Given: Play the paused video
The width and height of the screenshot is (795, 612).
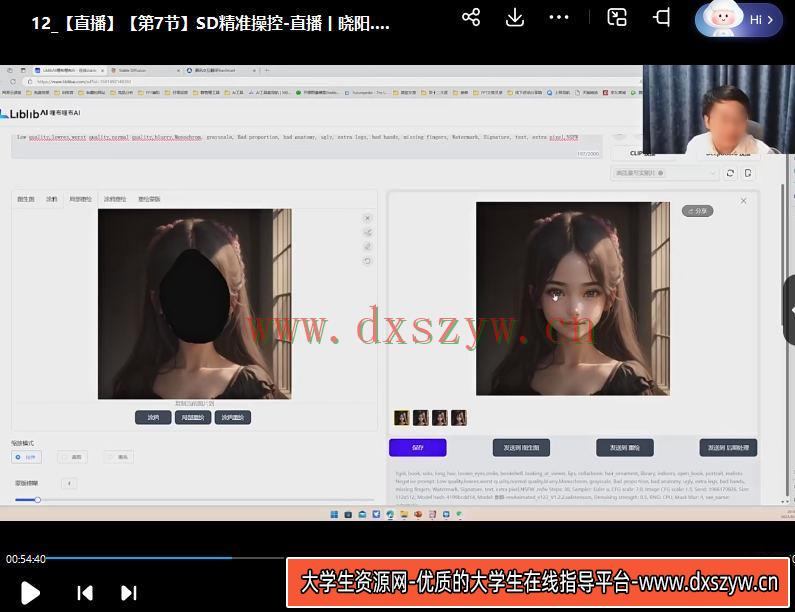Looking at the screenshot, I should coord(30,593).
